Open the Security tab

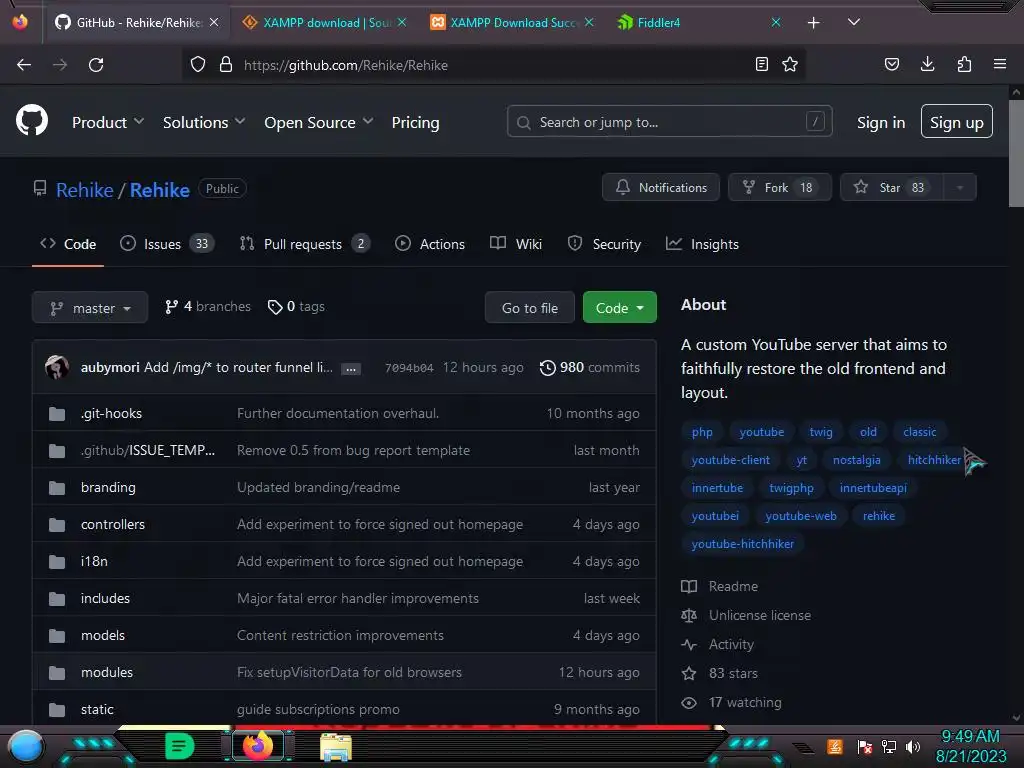click(x=604, y=244)
